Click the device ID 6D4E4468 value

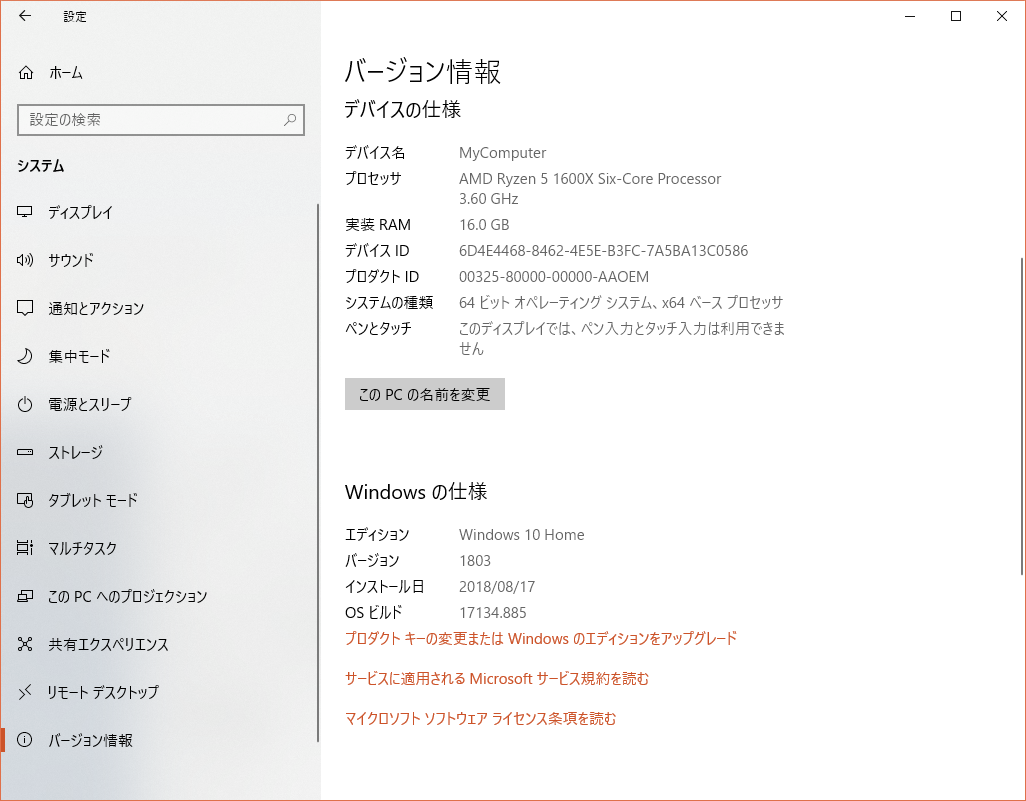pos(603,251)
